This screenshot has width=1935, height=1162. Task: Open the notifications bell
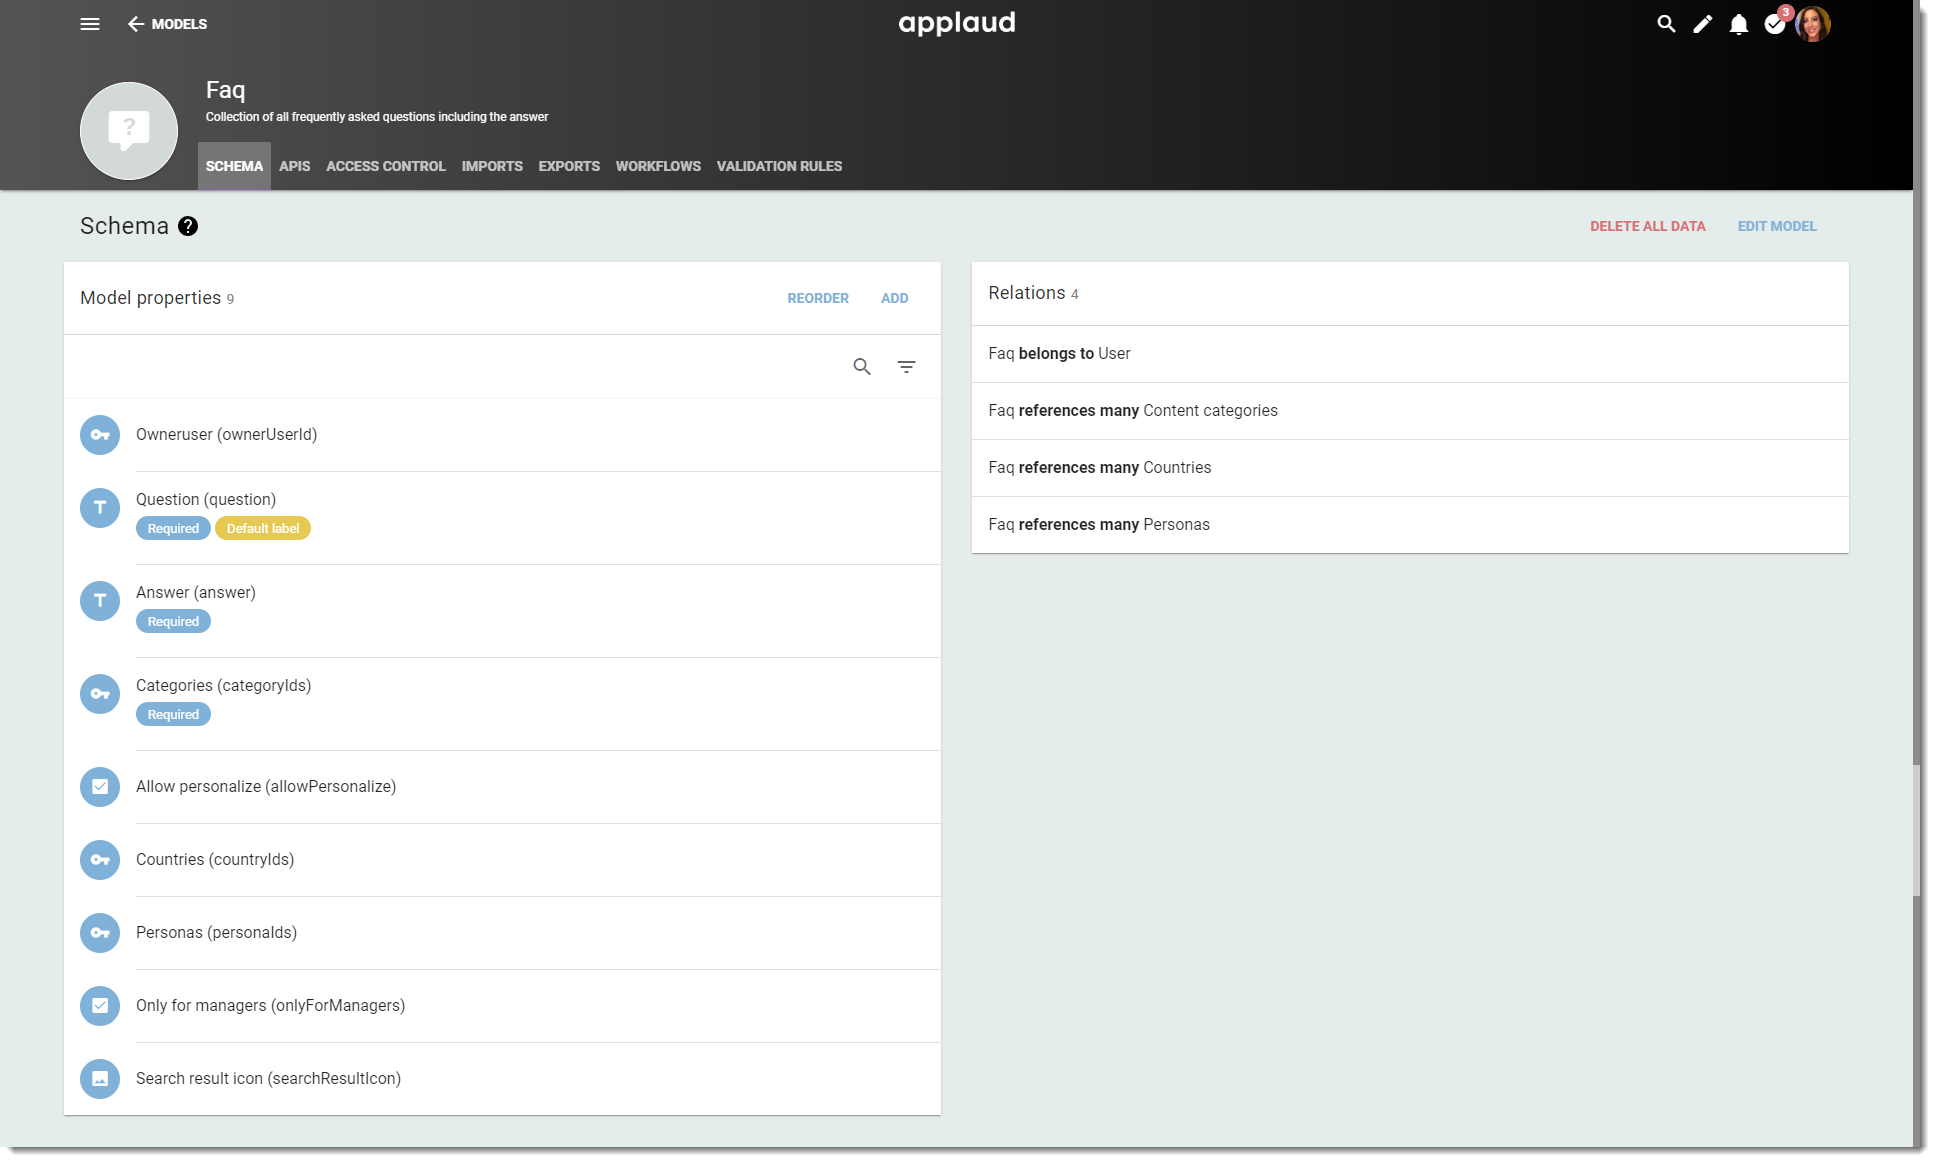point(1739,24)
